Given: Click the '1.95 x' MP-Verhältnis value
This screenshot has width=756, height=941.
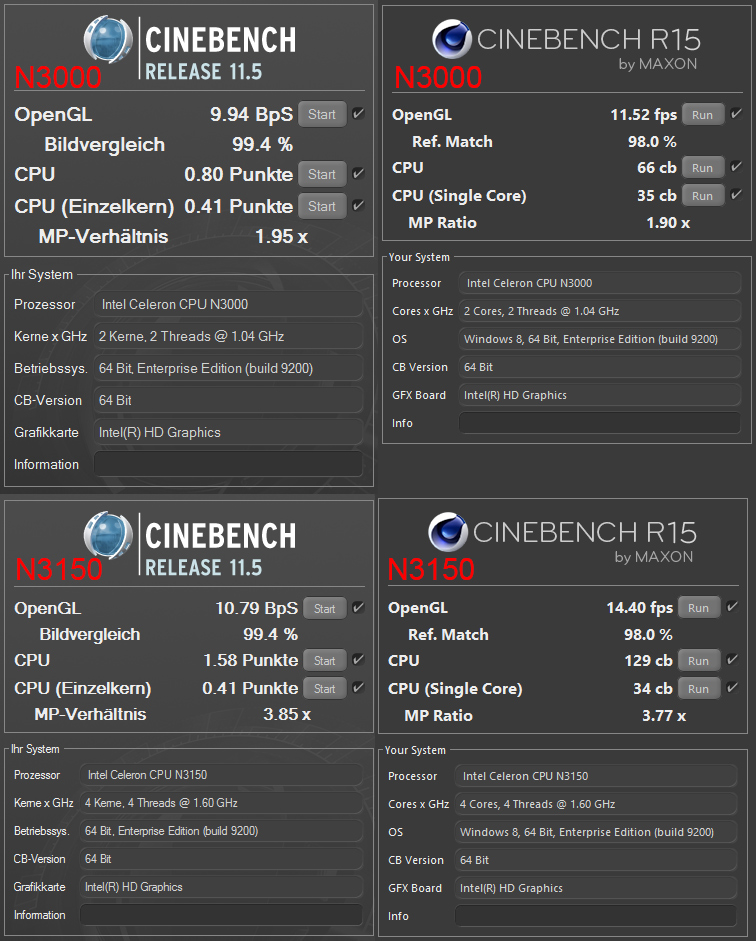Looking at the screenshot, I should click(x=281, y=236).
